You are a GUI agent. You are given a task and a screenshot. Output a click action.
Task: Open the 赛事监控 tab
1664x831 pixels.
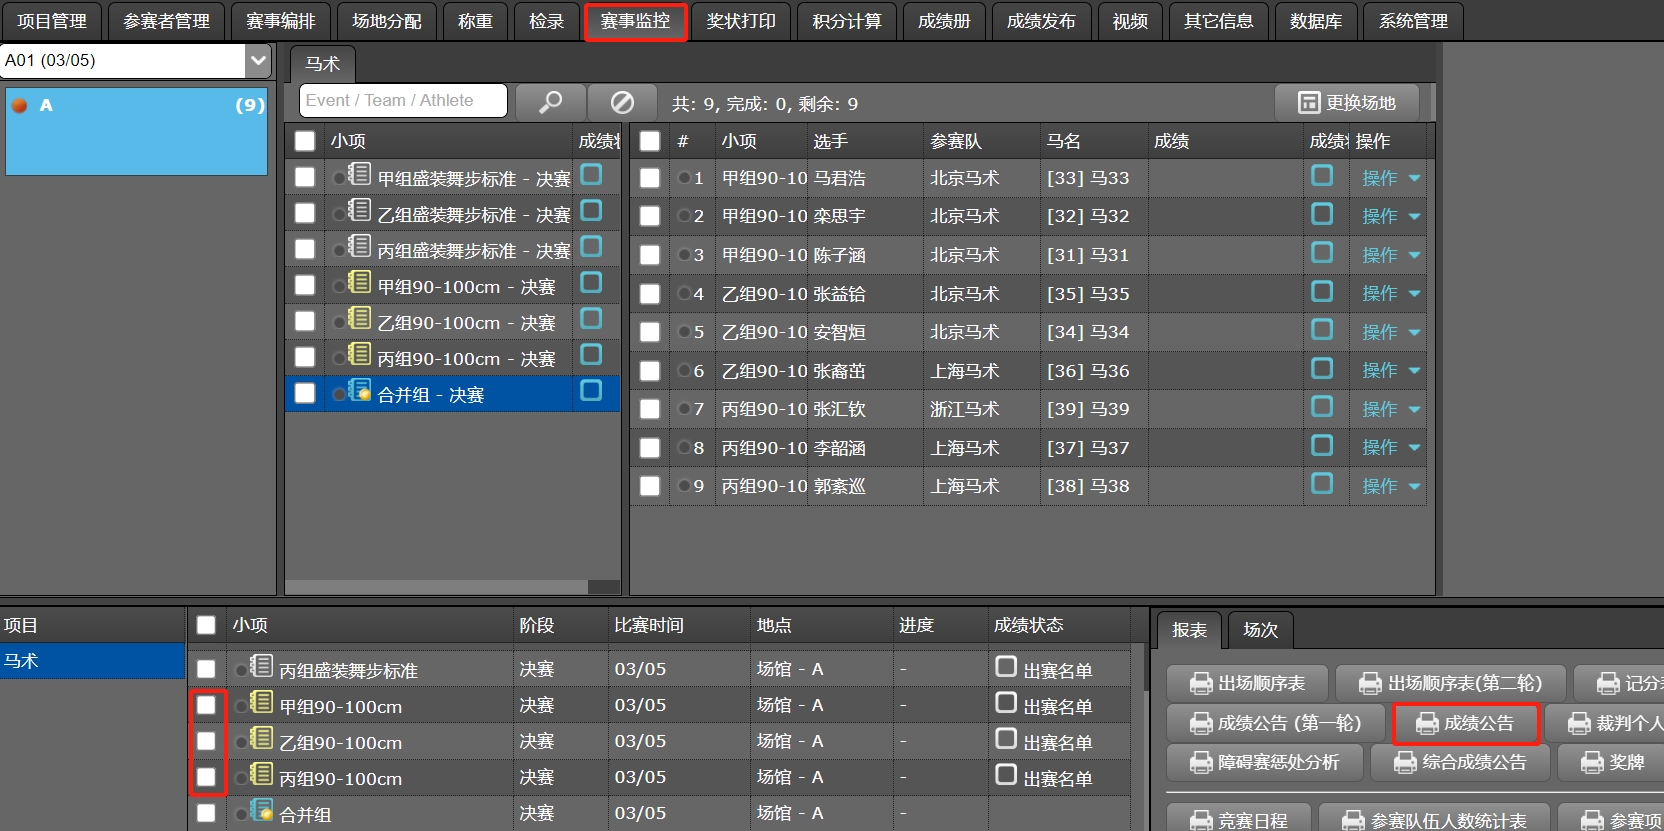tap(635, 21)
